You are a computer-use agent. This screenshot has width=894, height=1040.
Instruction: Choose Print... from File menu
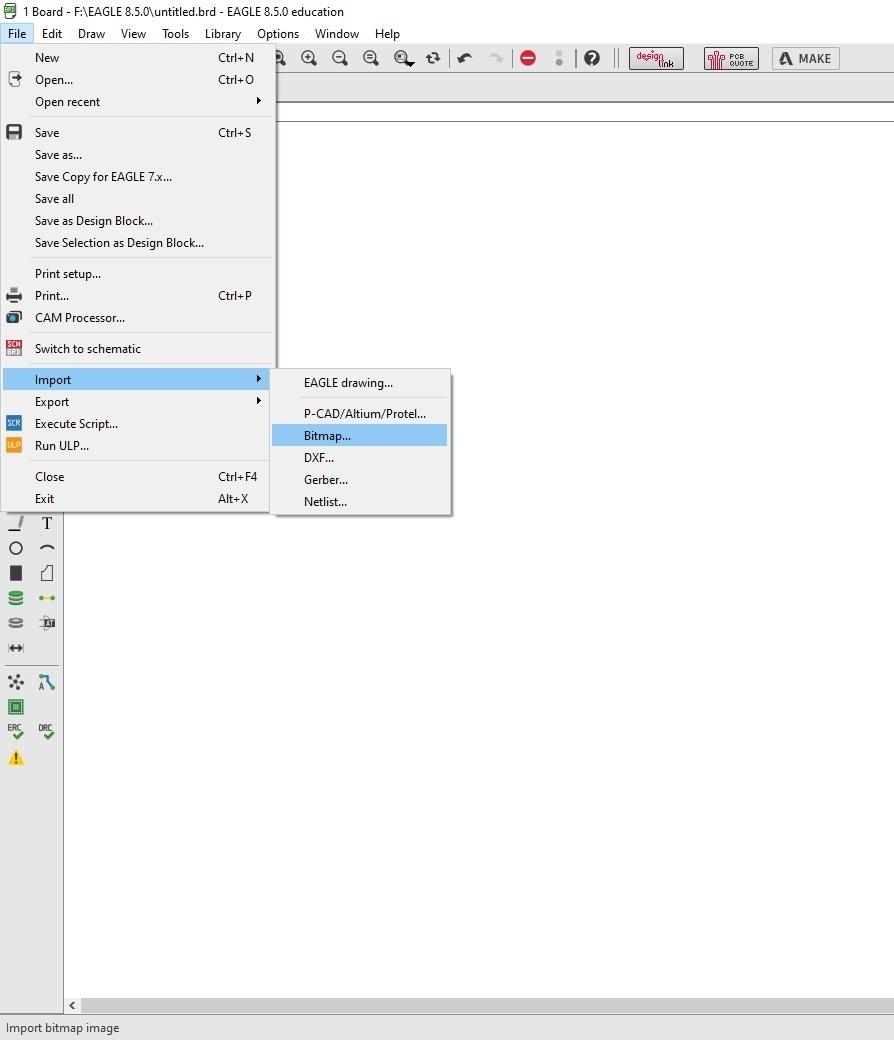(x=136, y=295)
